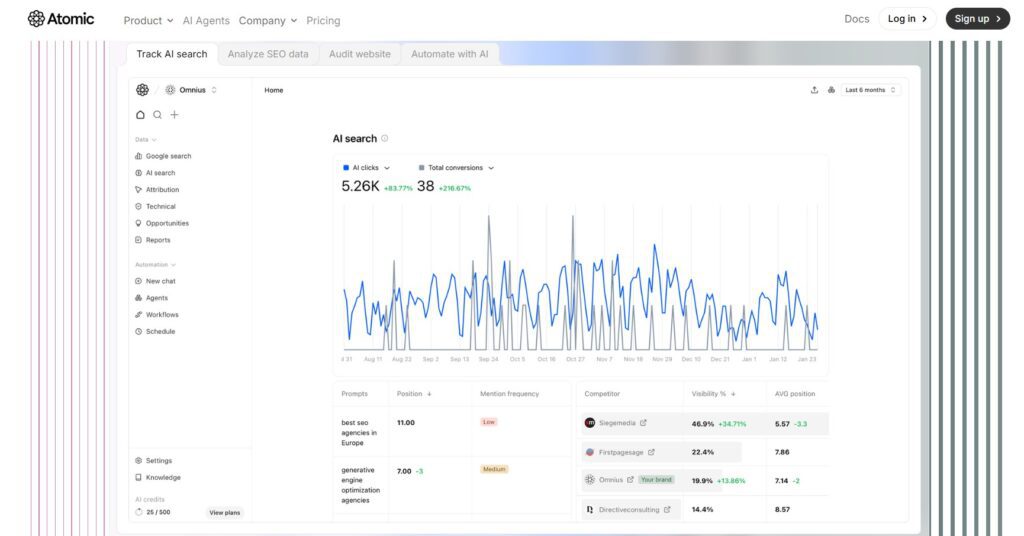Collapse the Data sidebar section
This screenshot has height=536, width=1024.
pyautogui.click(x=146, y=140)
